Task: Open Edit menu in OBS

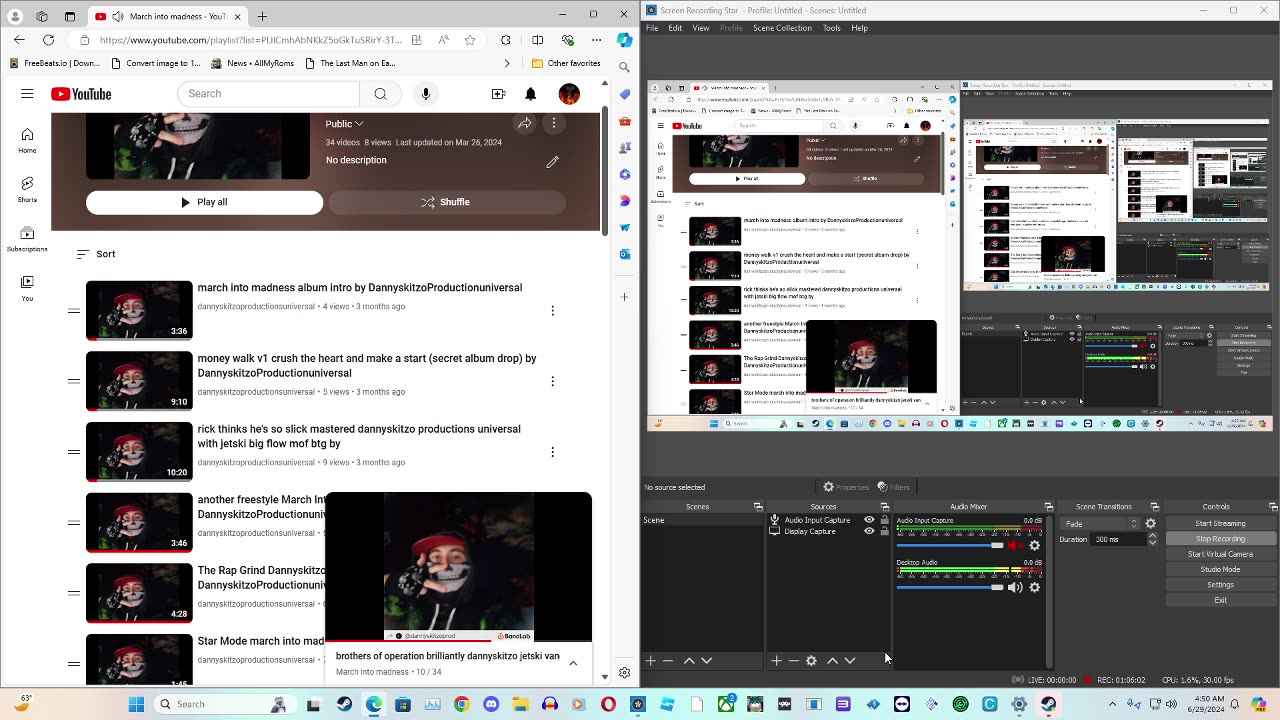Action: [x=675, y=28]
